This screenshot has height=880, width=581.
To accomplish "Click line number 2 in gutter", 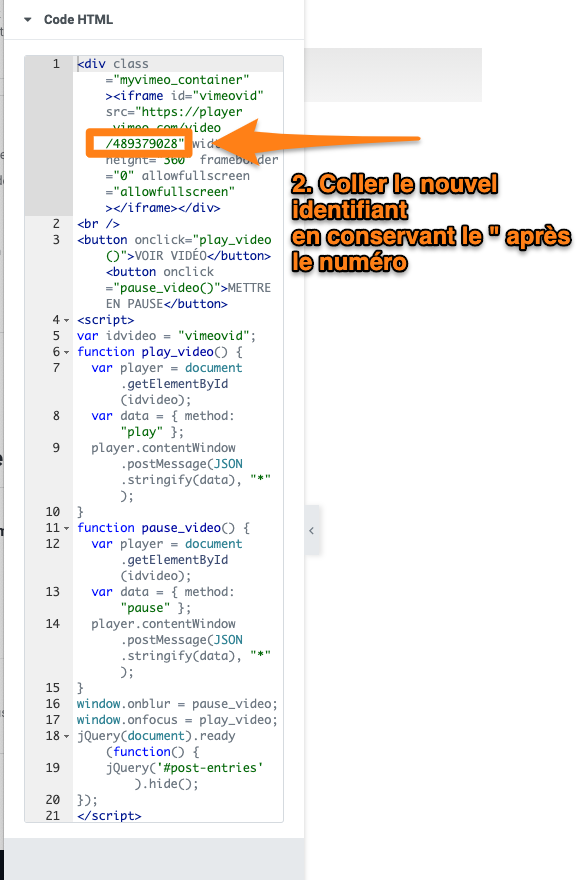I will 56,224.
